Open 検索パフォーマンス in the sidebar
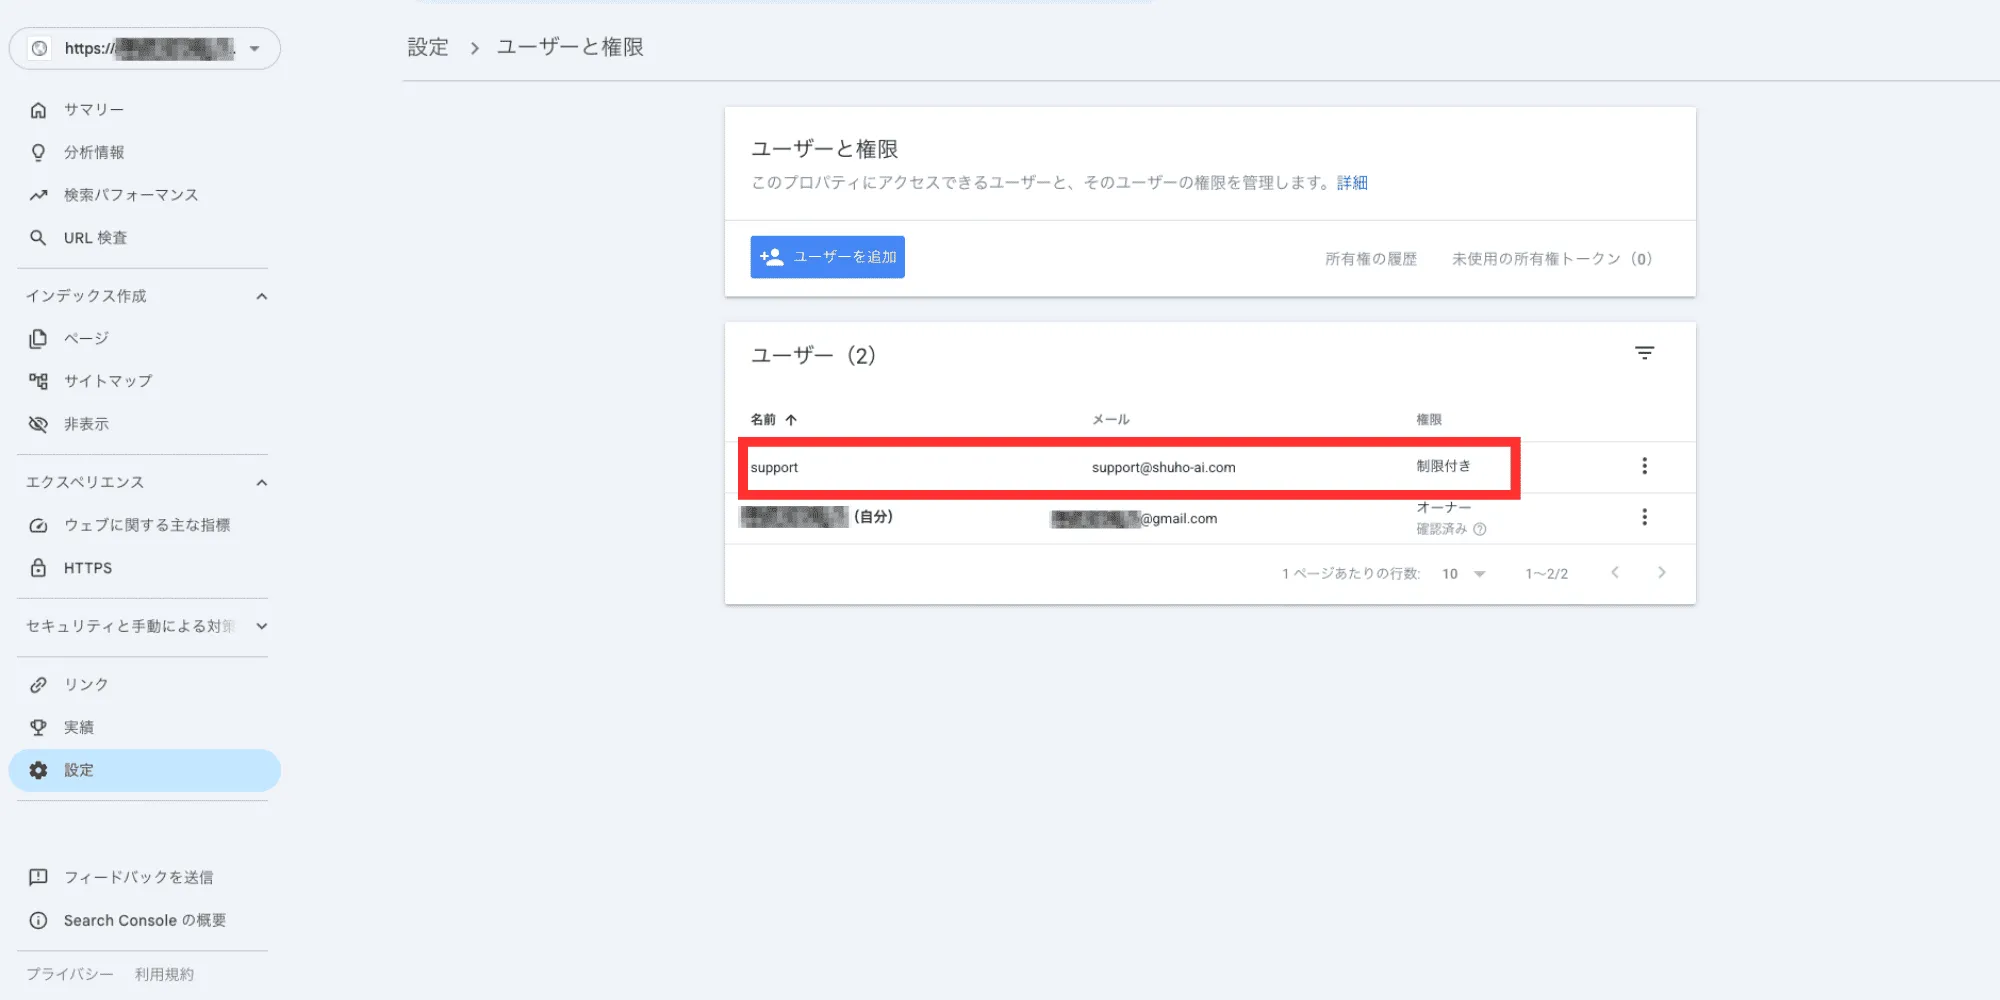This screenshot has height=1000, width=2000. (x=144, y=195)
